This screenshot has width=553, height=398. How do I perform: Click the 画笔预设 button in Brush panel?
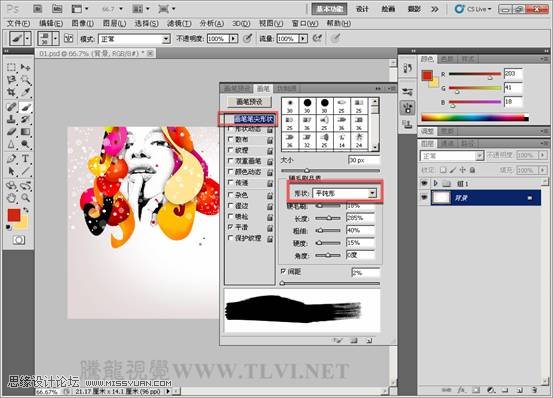[x=249, y=102]
